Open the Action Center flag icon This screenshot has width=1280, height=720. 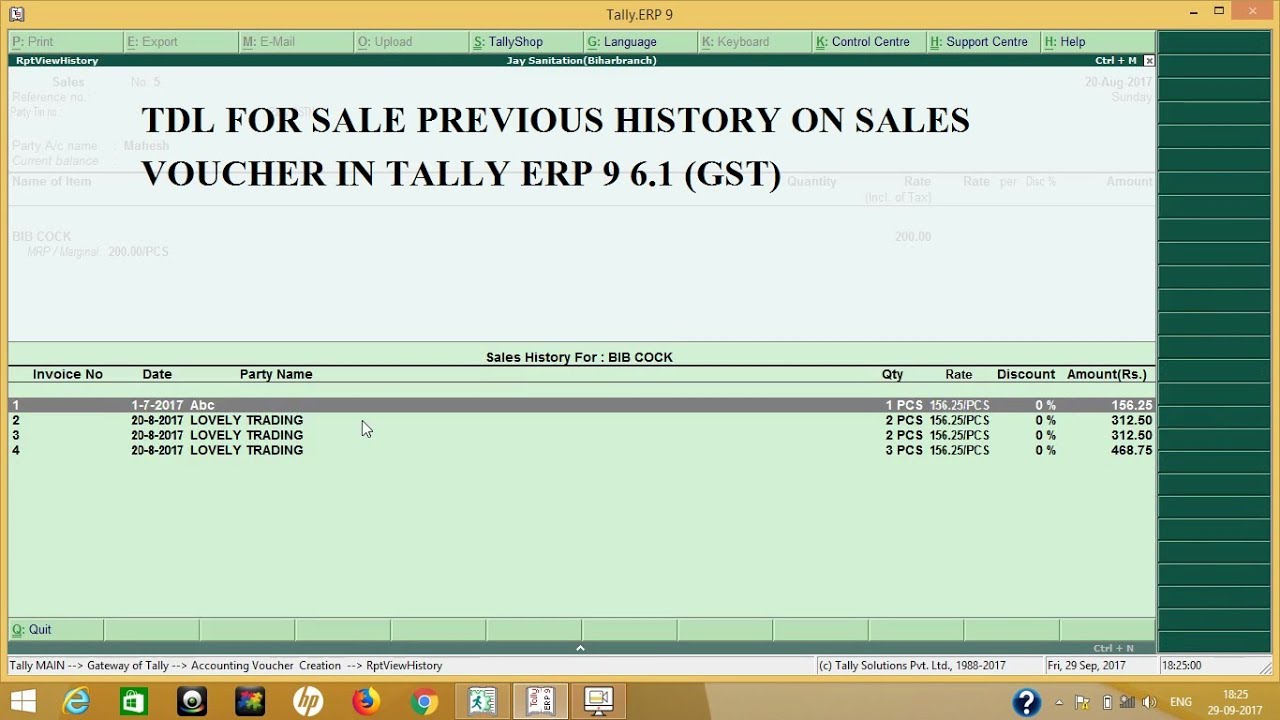pos(1085,702)
